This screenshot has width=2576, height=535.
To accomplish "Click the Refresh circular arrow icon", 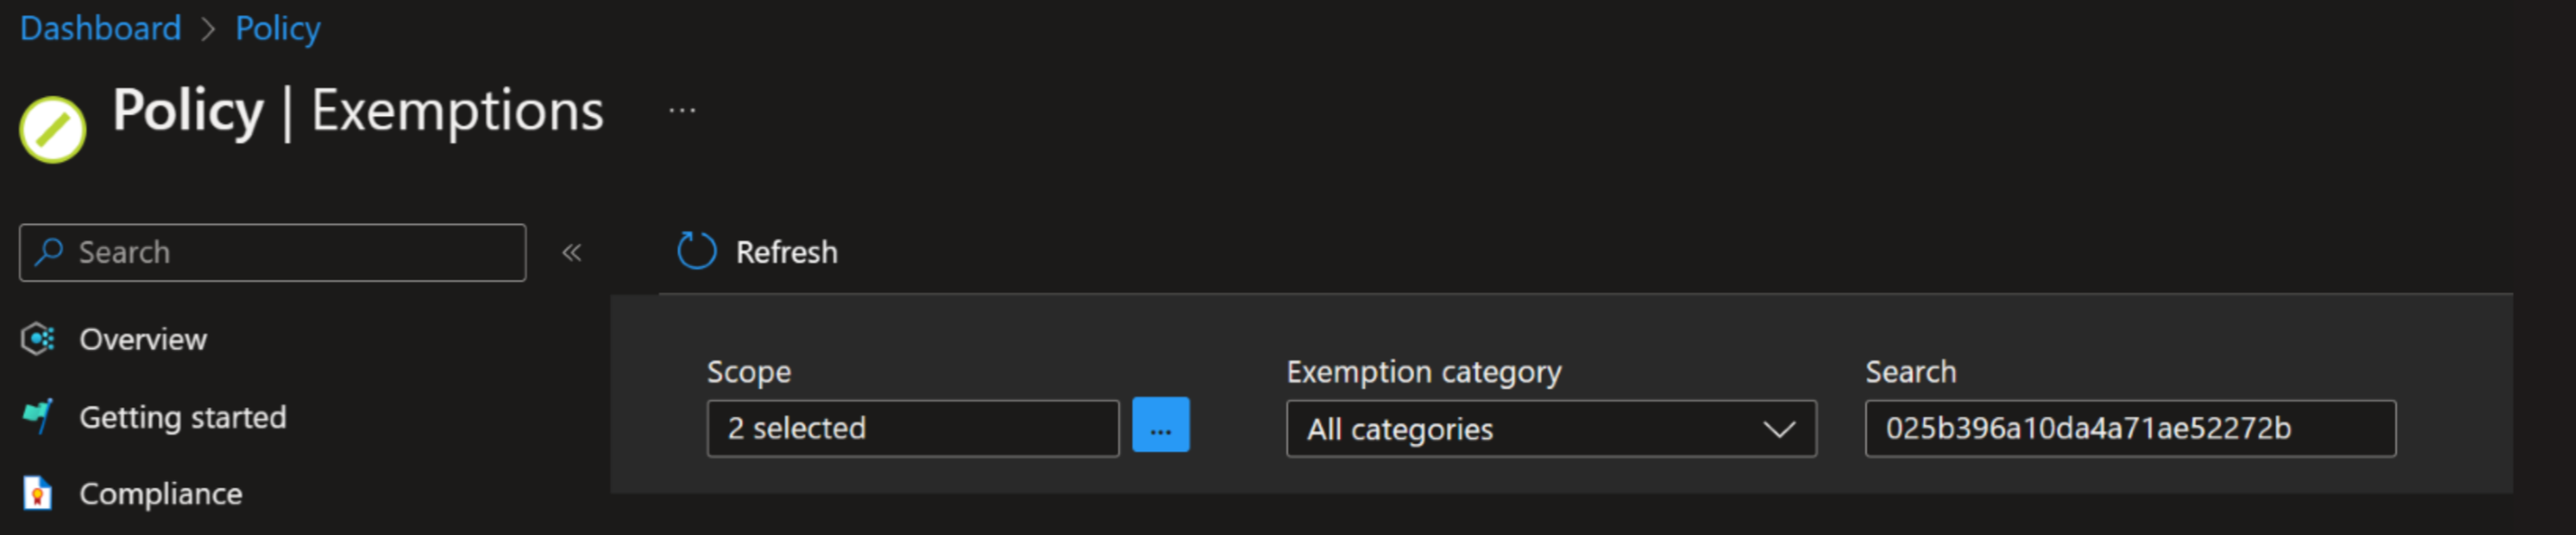I will click(x=697, y=251).
